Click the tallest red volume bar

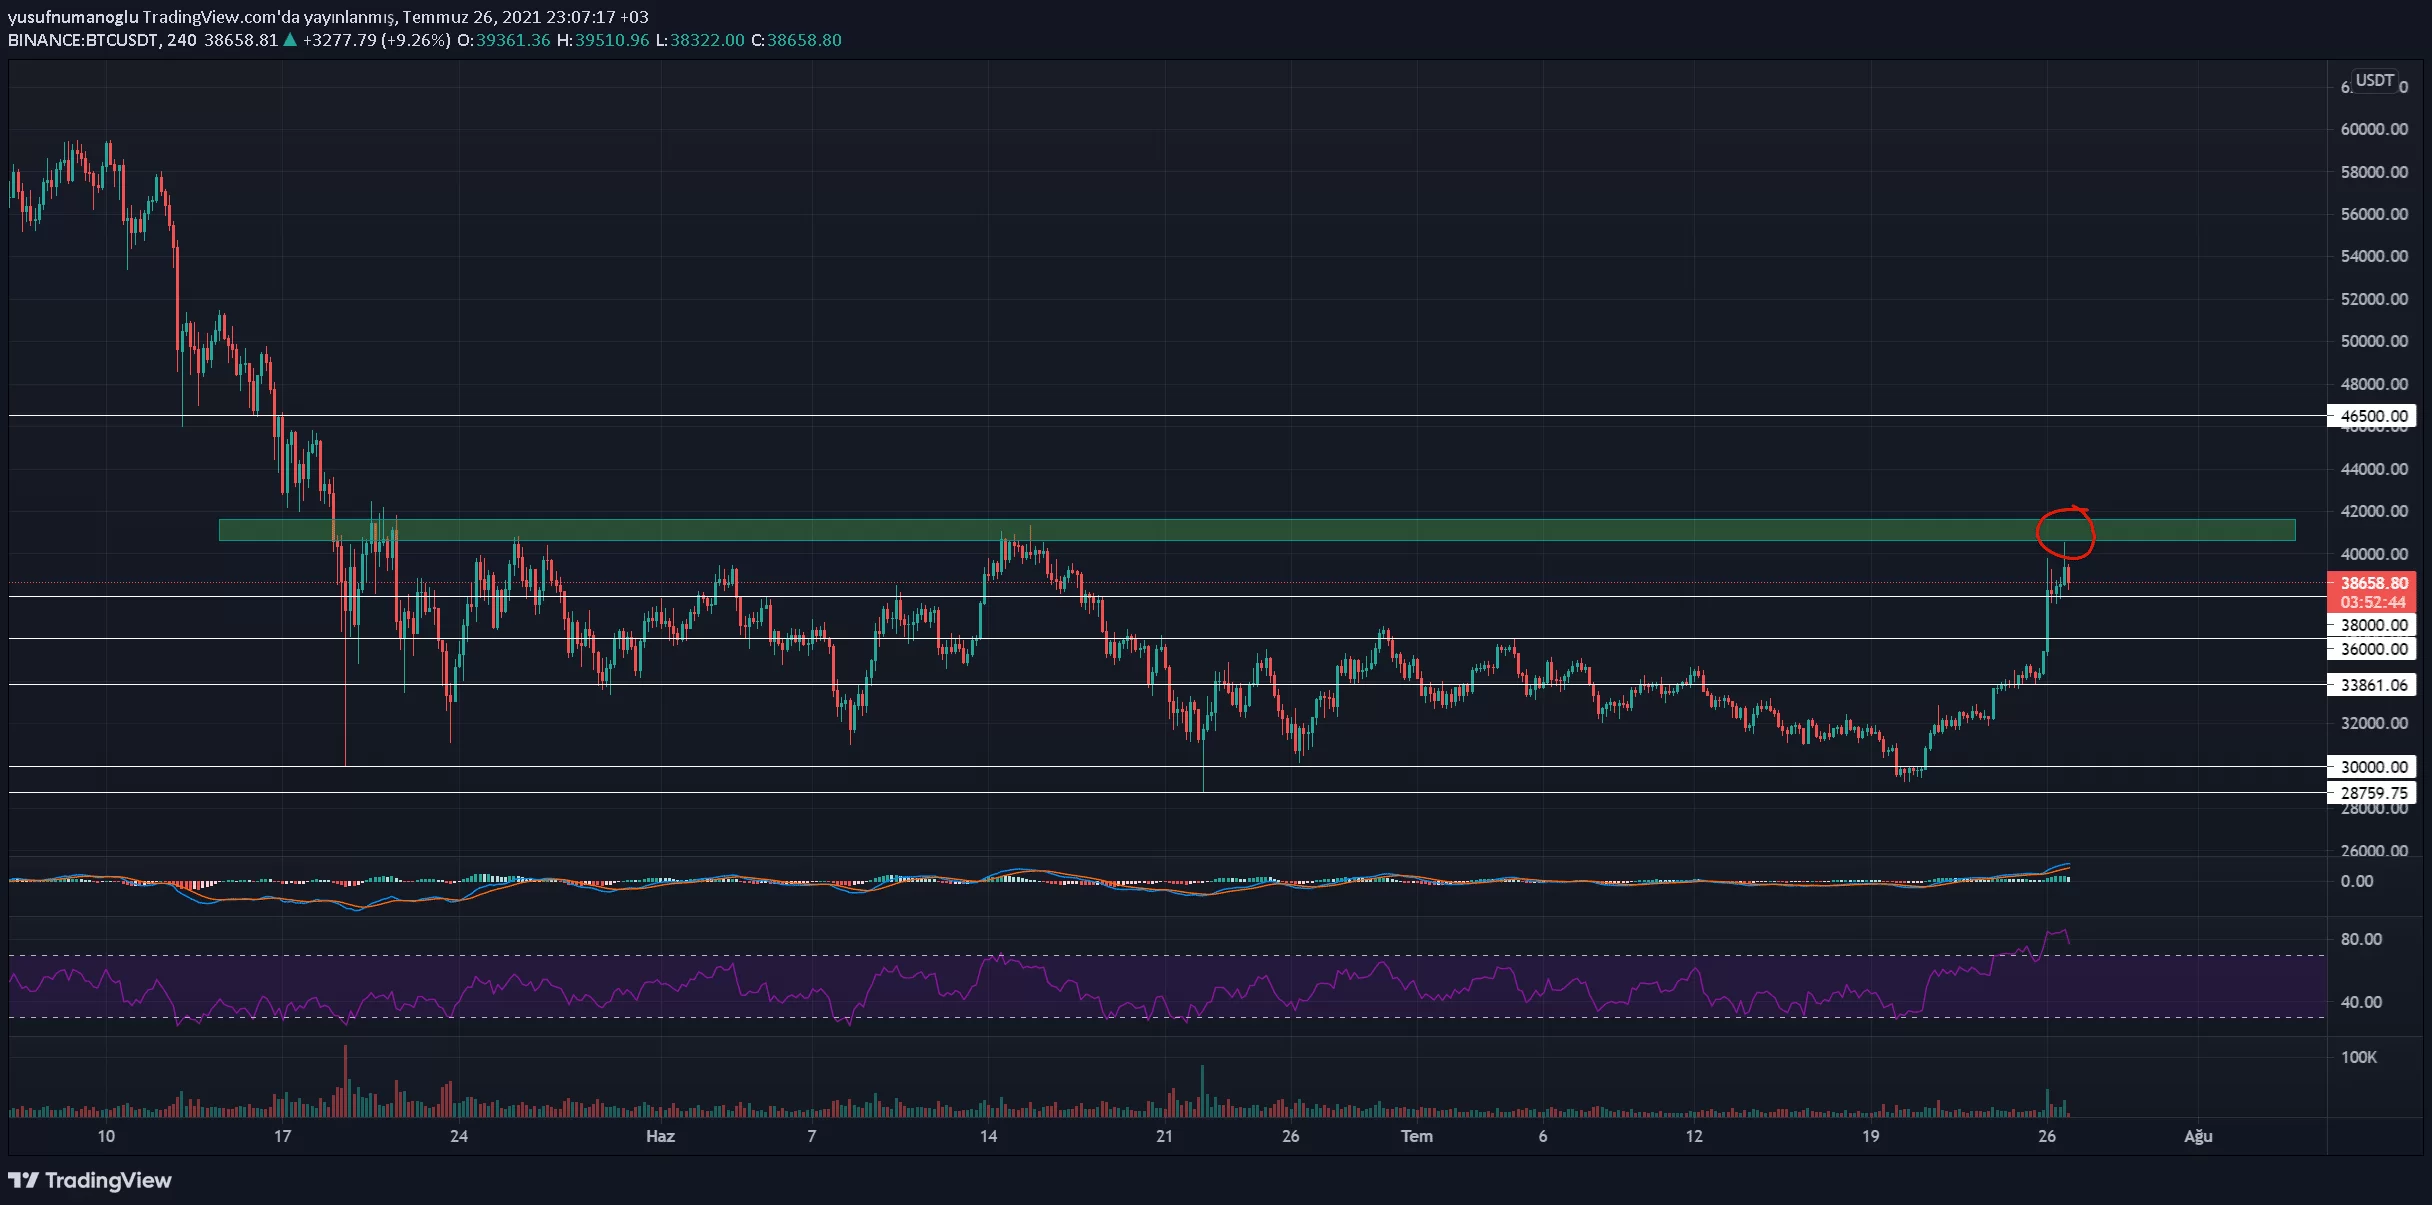[x=346, y=1080]
